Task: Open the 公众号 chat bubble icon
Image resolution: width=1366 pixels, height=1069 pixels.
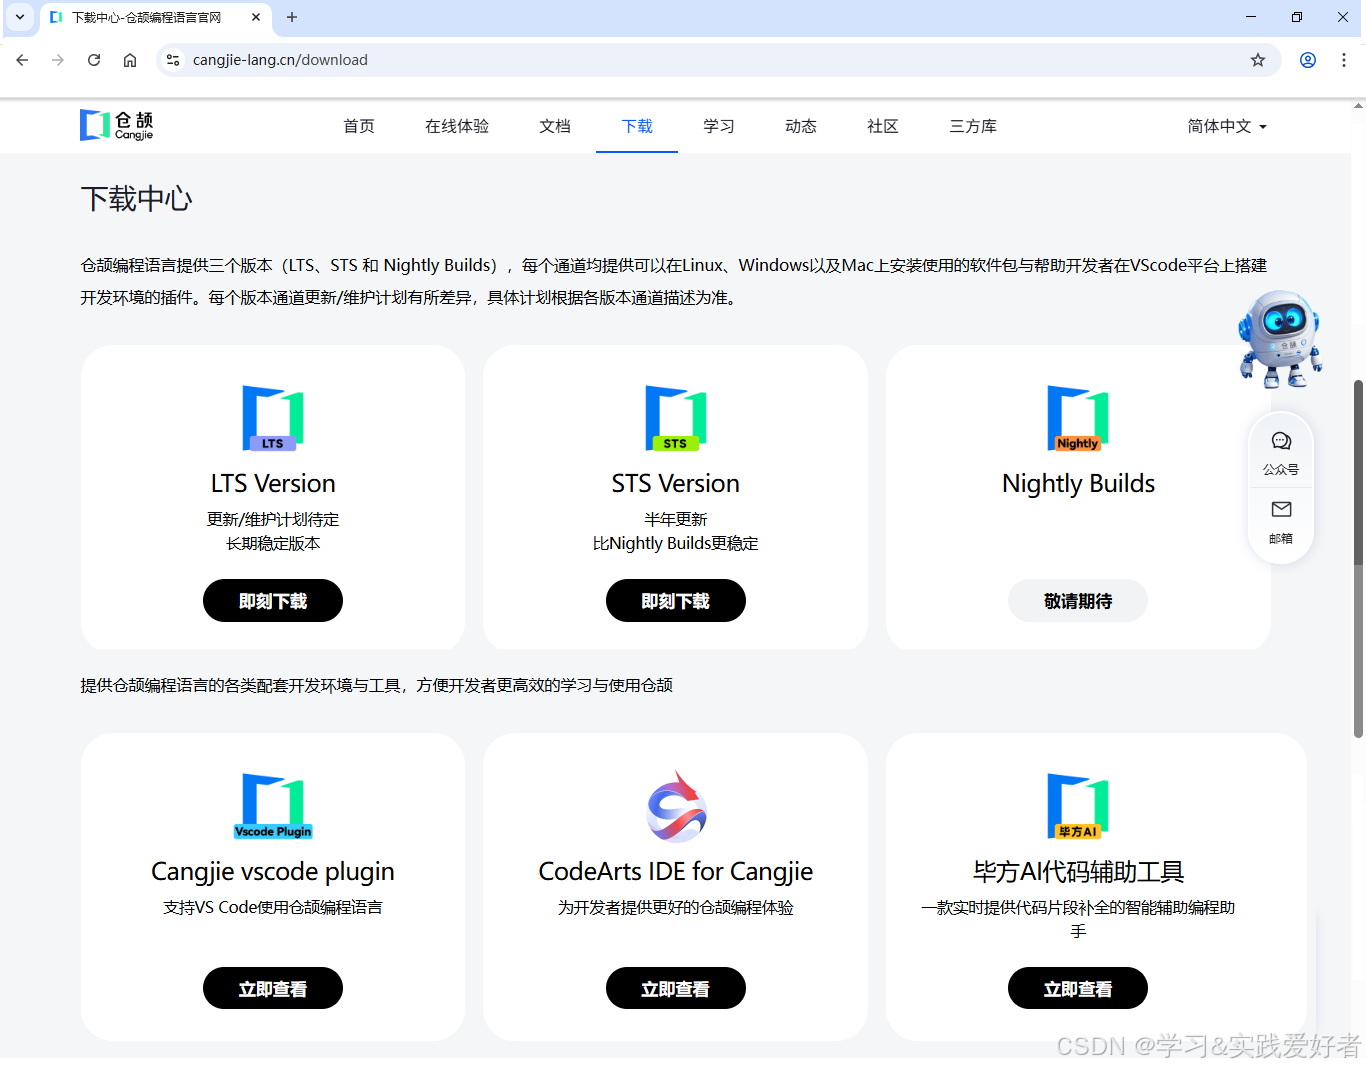Action: point(1281,442)
